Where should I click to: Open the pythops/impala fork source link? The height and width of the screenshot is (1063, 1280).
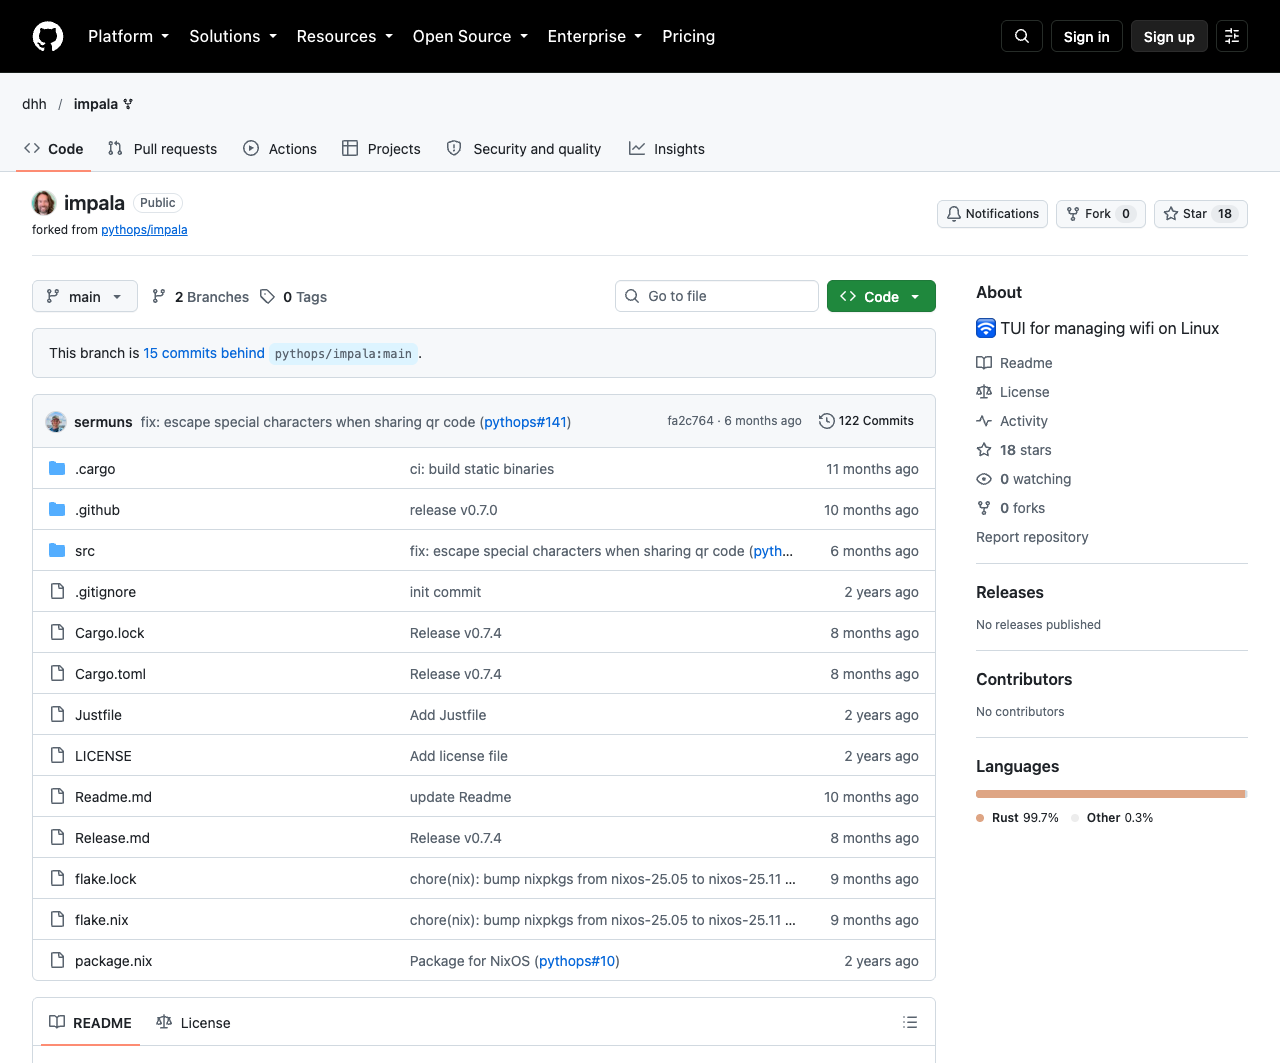144,230
